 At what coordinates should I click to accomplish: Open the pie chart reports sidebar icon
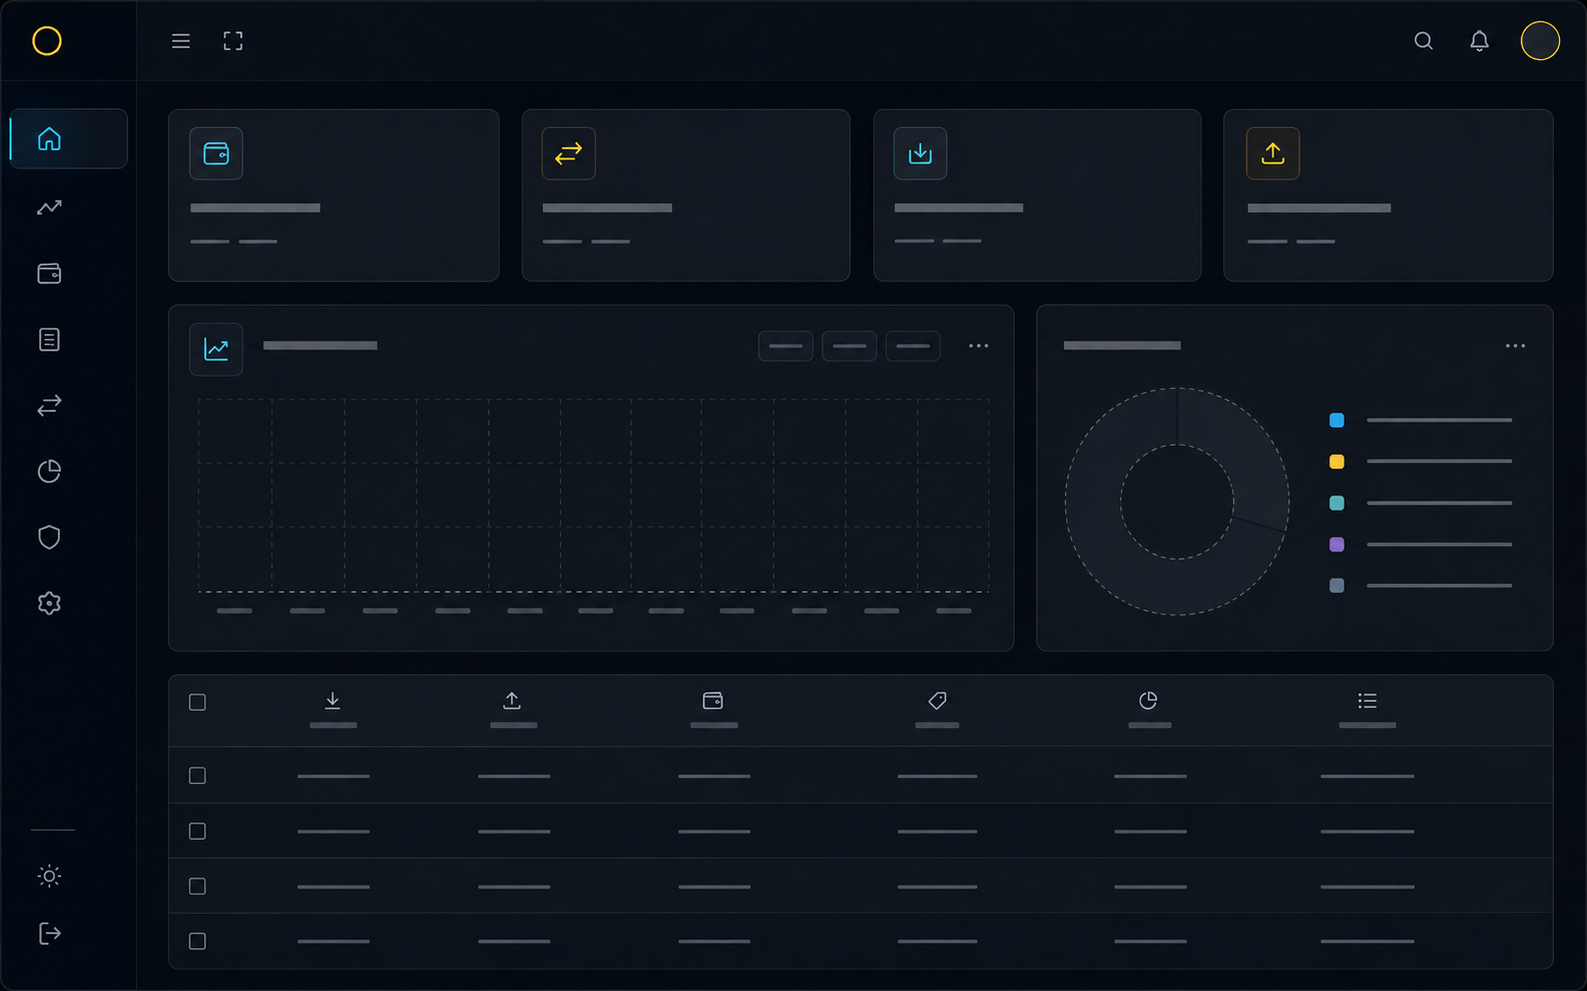[49, 471]
